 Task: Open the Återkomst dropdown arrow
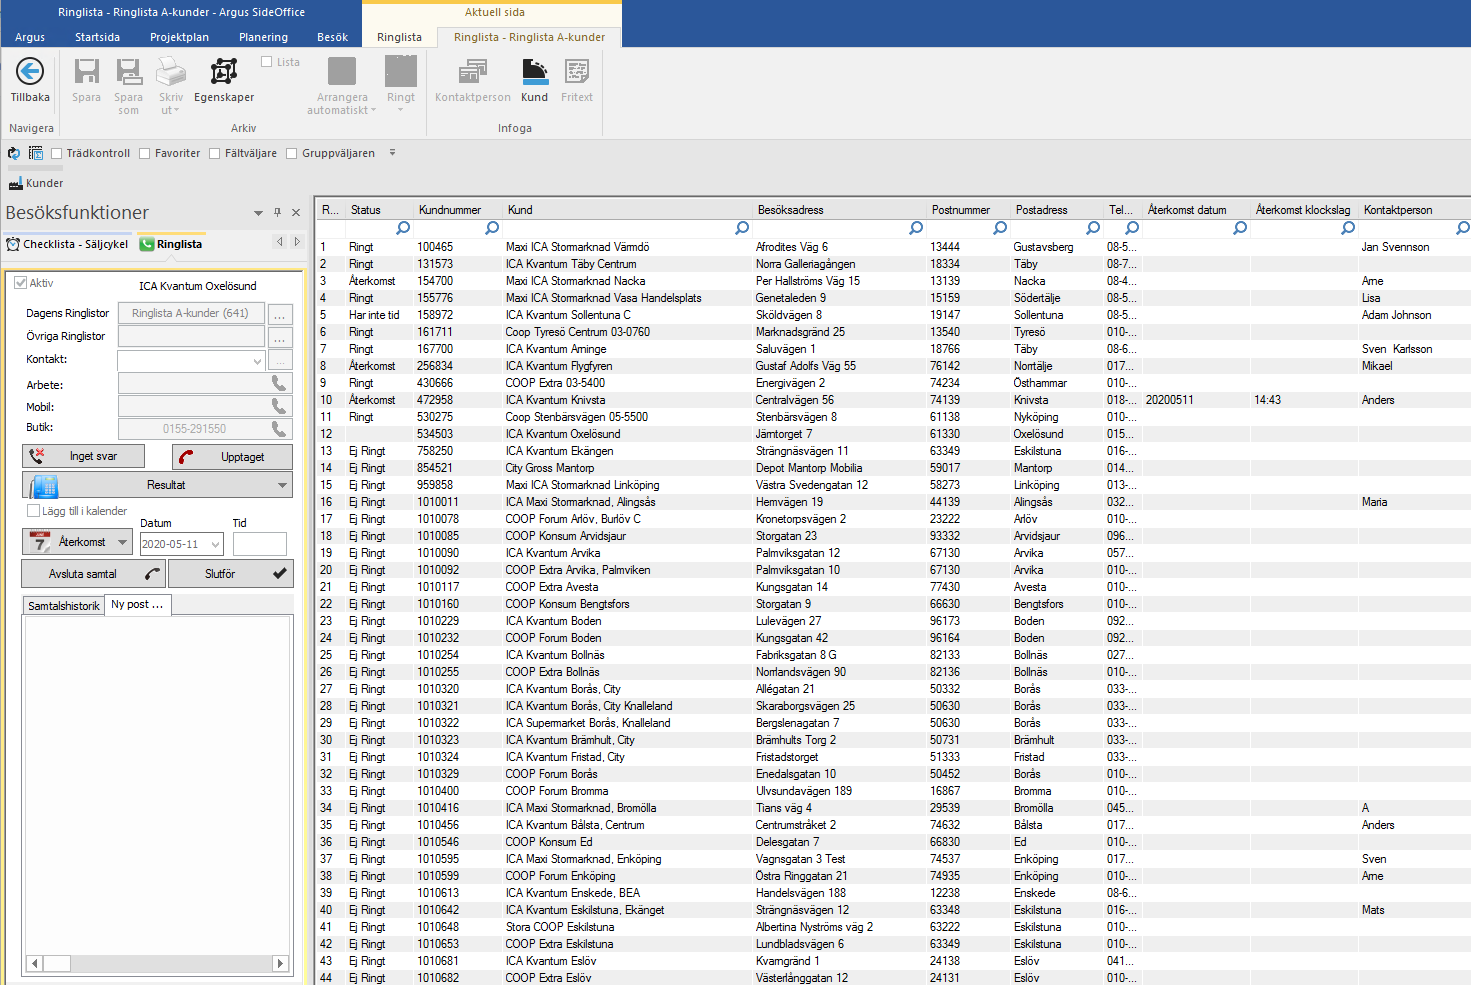click(123, 542)
